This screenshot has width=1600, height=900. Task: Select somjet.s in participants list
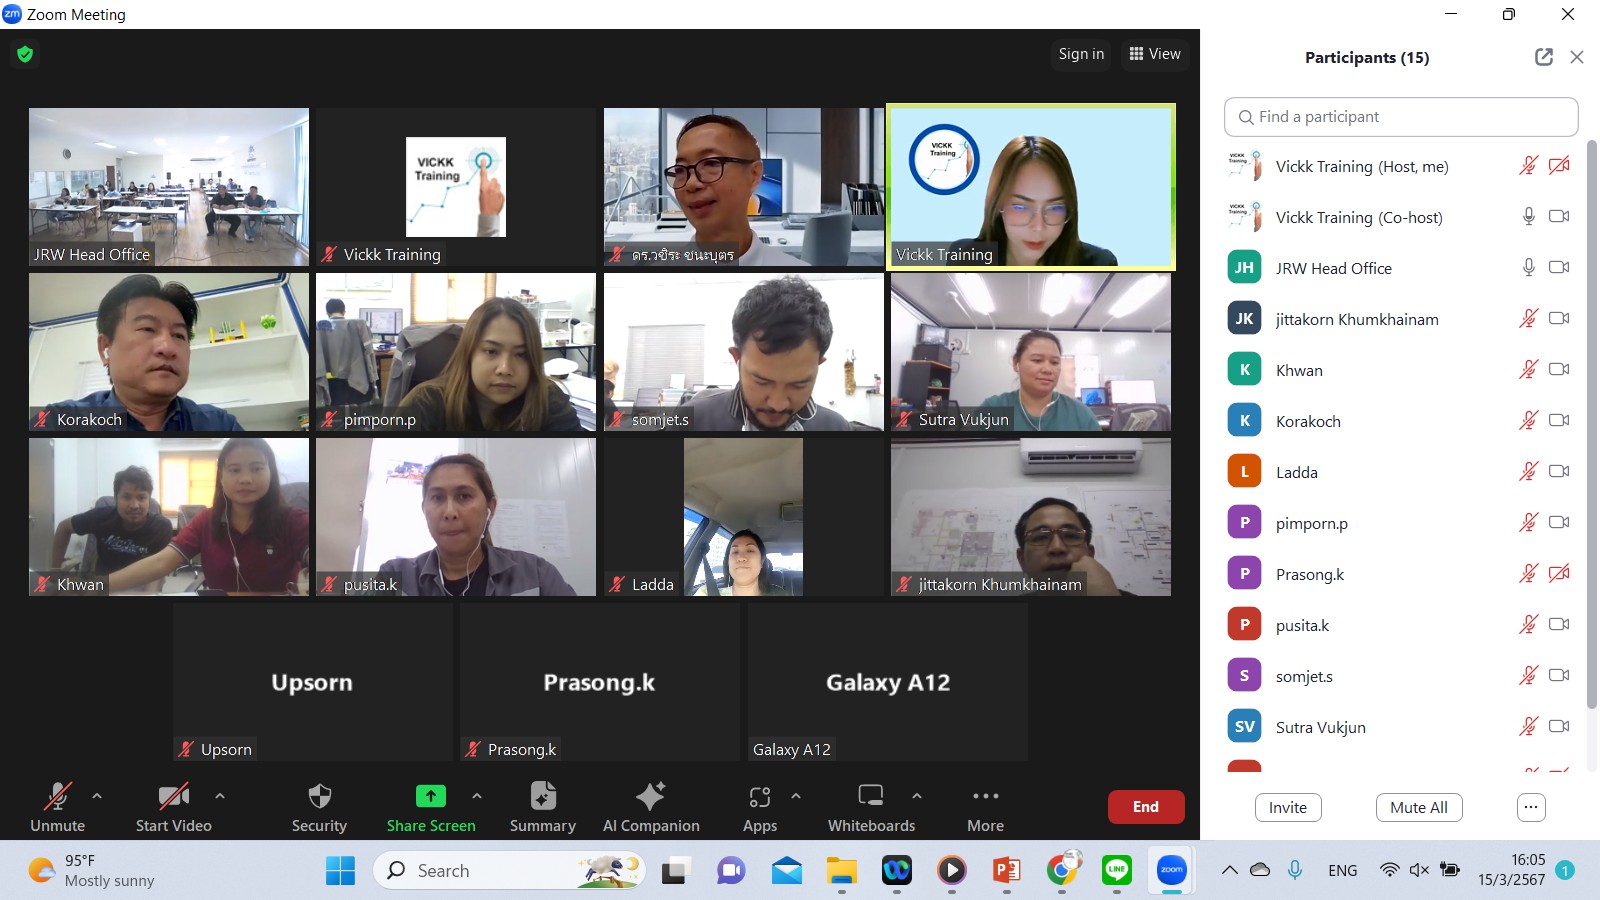tap(1401, 676)
